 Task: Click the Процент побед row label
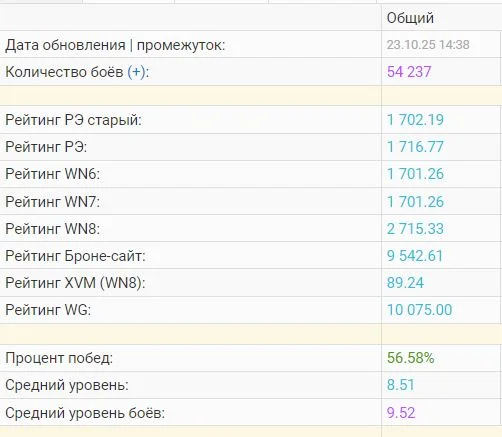(x=59, y=358)
